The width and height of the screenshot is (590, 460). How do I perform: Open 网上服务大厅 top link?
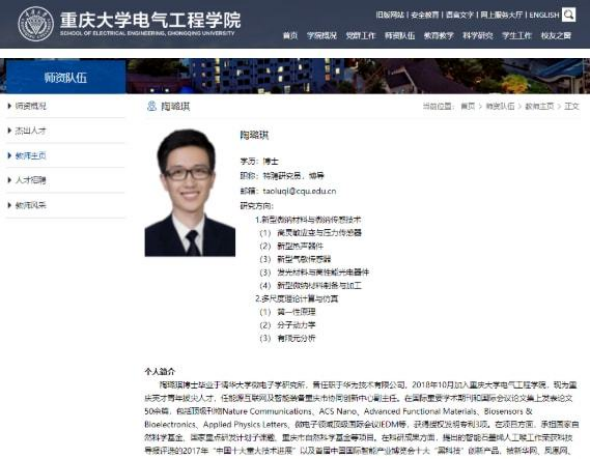pyautogui.click(x=502, y=15)
